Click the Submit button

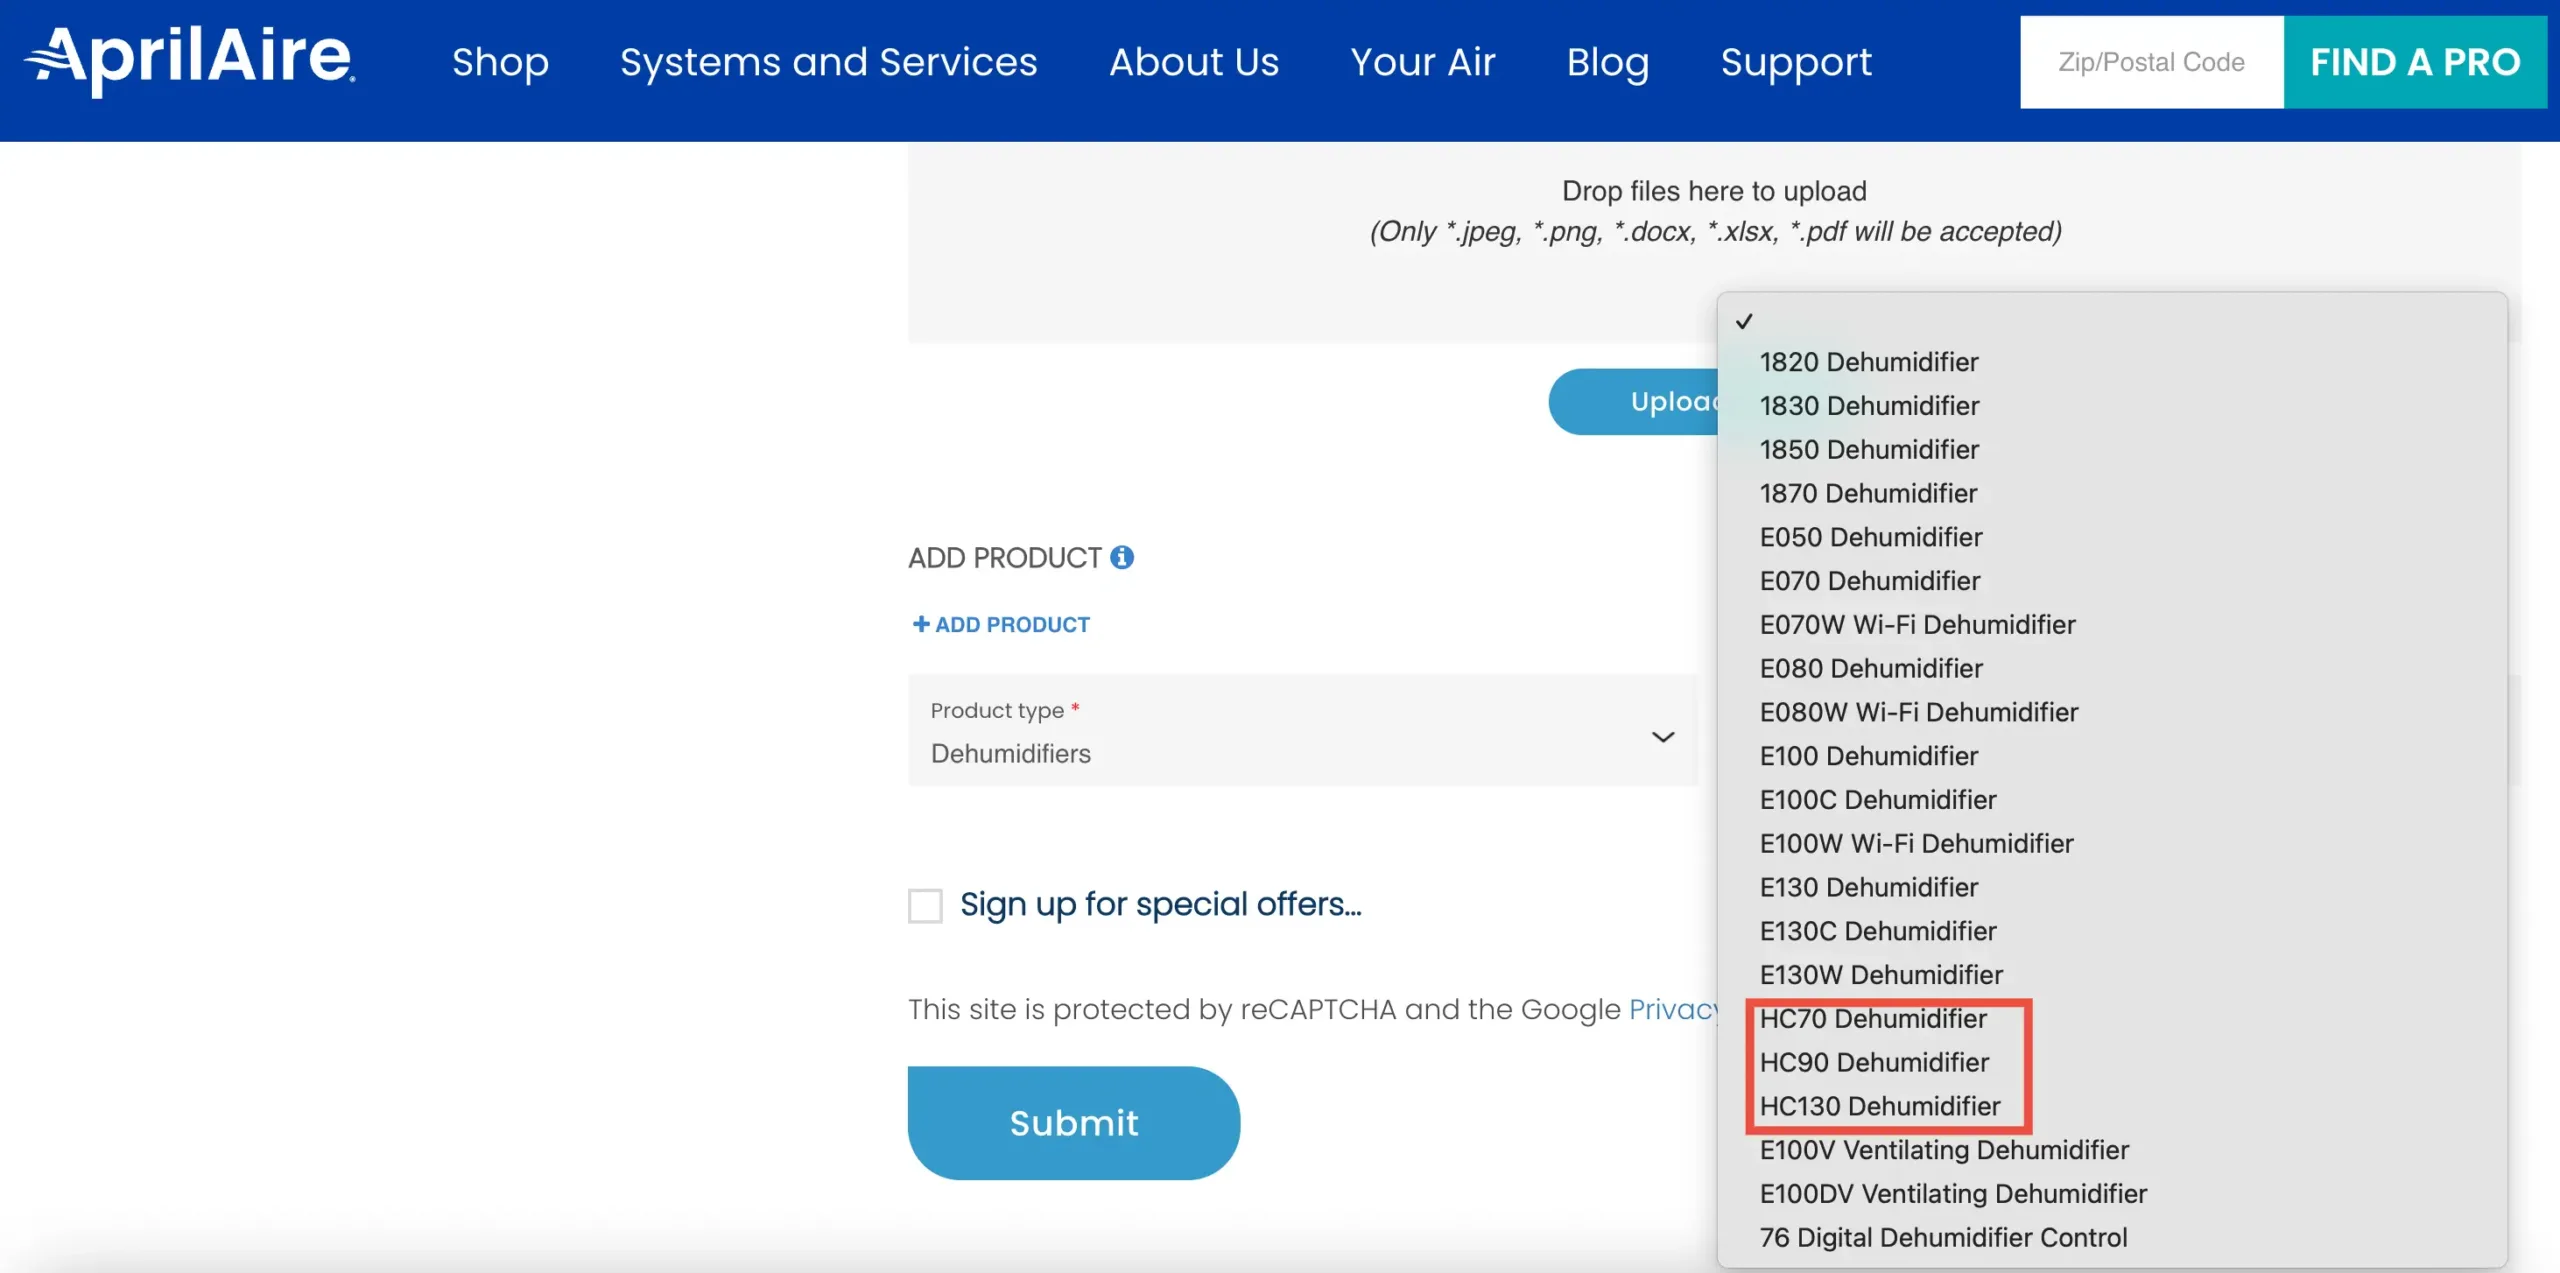pyautogui.click(x=1074, y=1122)
